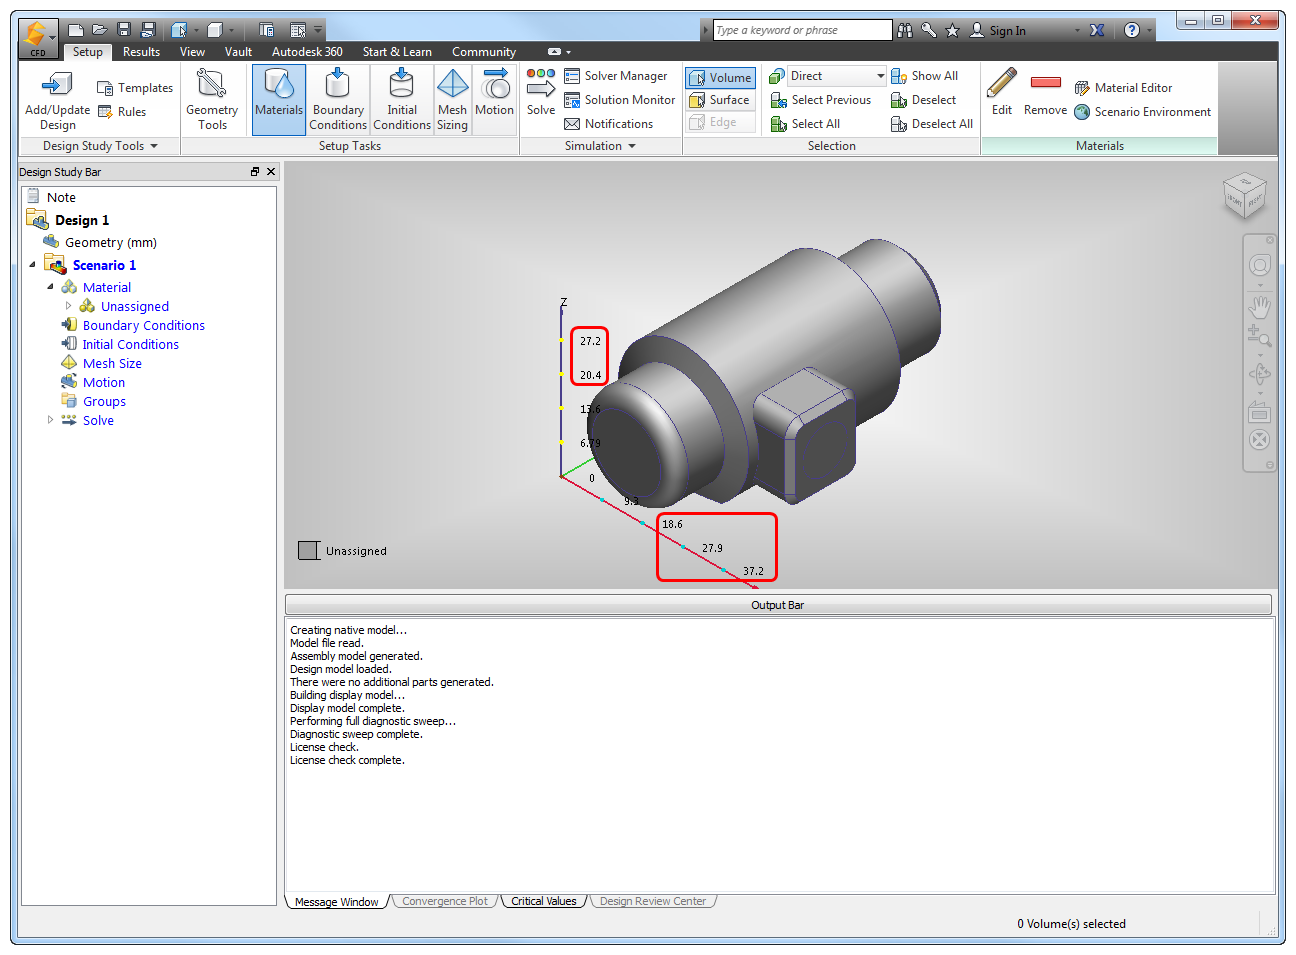This screenshot has height=955, width=1296.
Task: Click the Open folder icon in quick access toolbar
Action: [x=100, y=30]
